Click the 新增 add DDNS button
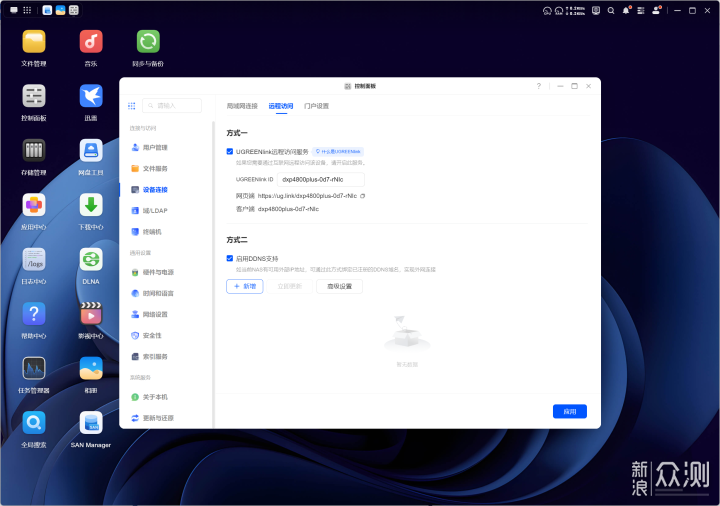 (245, 287)
